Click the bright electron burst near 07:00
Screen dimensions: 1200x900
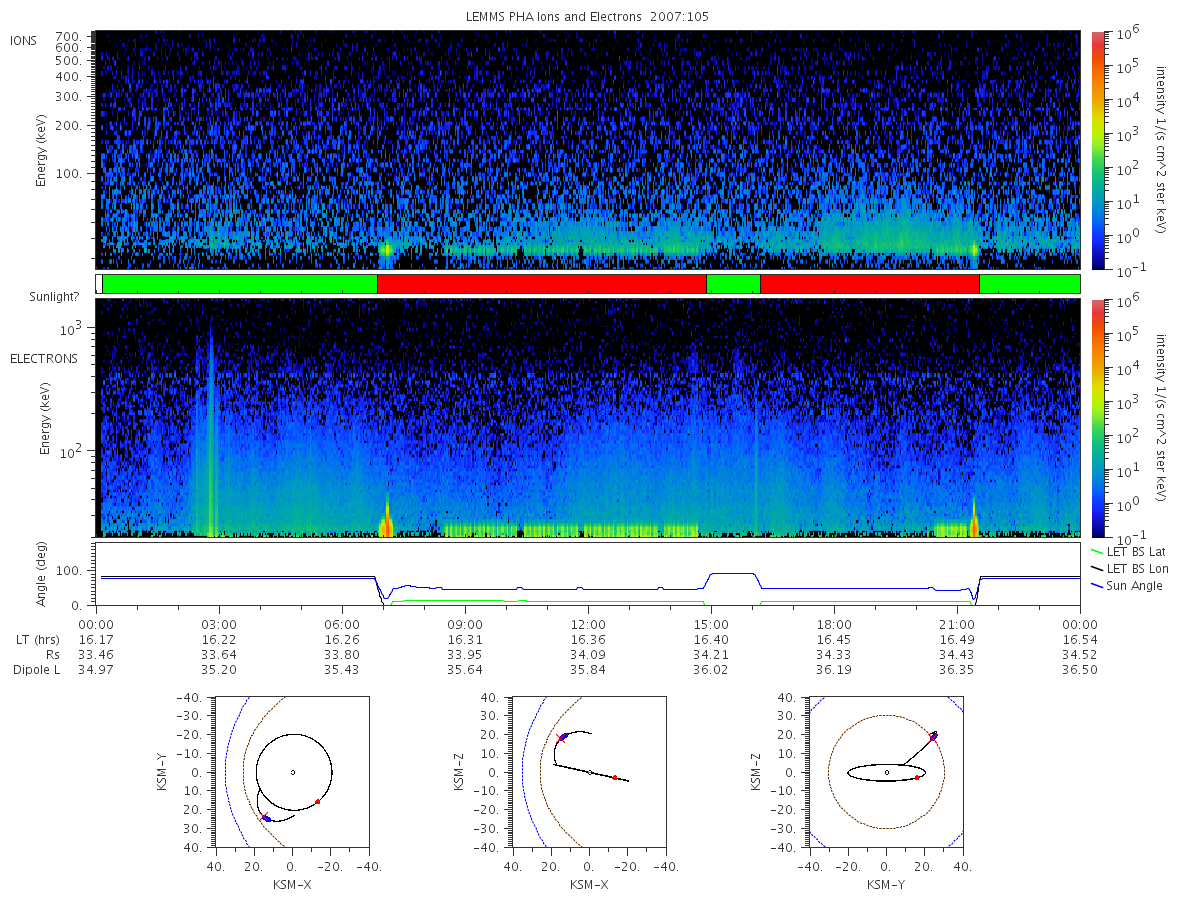(386, 520)
